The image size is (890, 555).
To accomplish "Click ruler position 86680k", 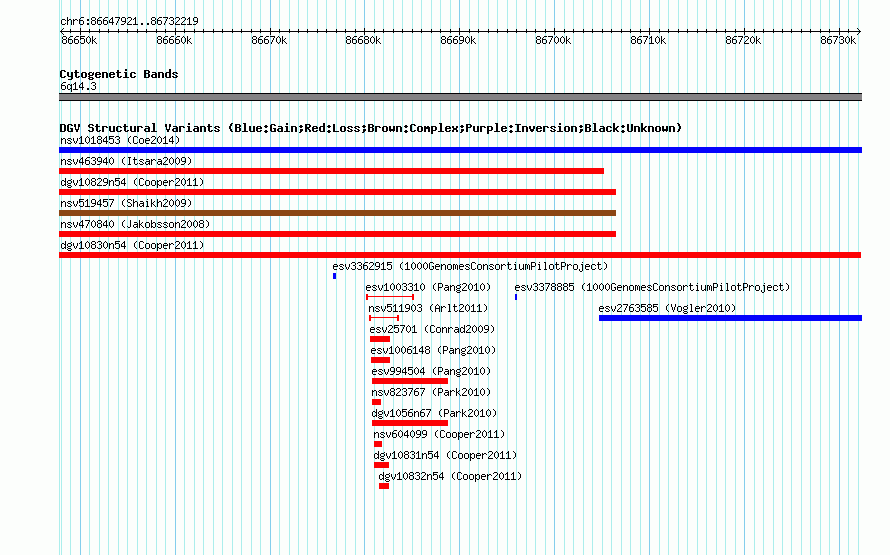I will click(x=363, y=40).
